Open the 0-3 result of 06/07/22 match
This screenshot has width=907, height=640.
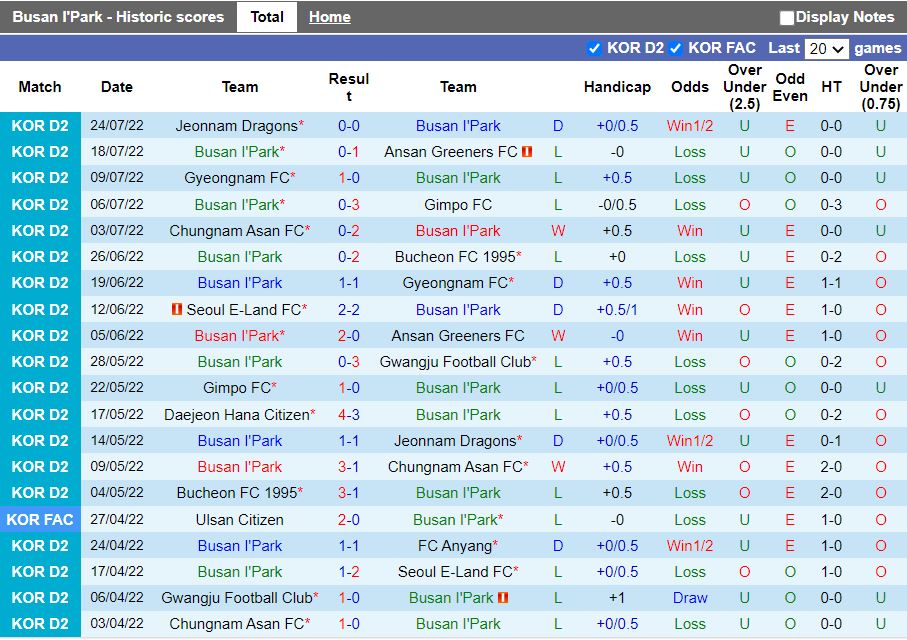(x=349, y=205)
